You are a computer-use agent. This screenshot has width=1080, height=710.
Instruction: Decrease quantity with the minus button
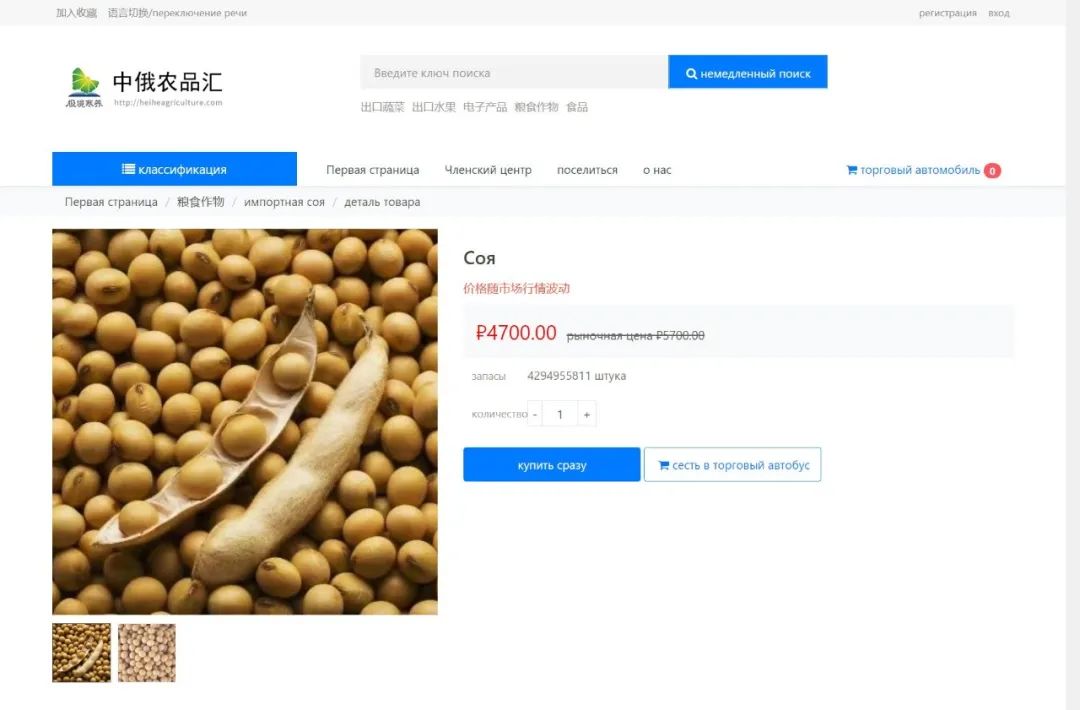534,415
